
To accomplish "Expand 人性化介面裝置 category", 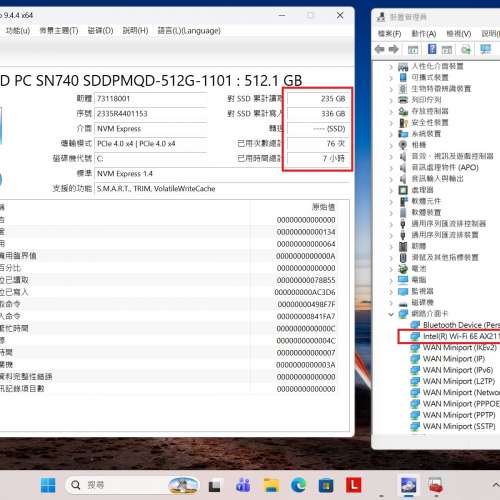I will [391, 67].
